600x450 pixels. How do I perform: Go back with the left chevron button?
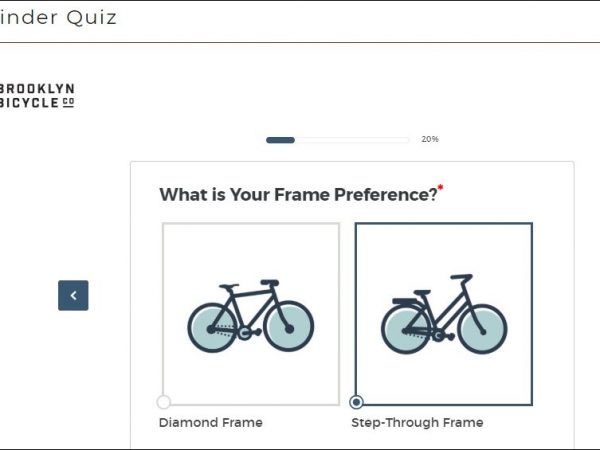[x=73, y=295]
